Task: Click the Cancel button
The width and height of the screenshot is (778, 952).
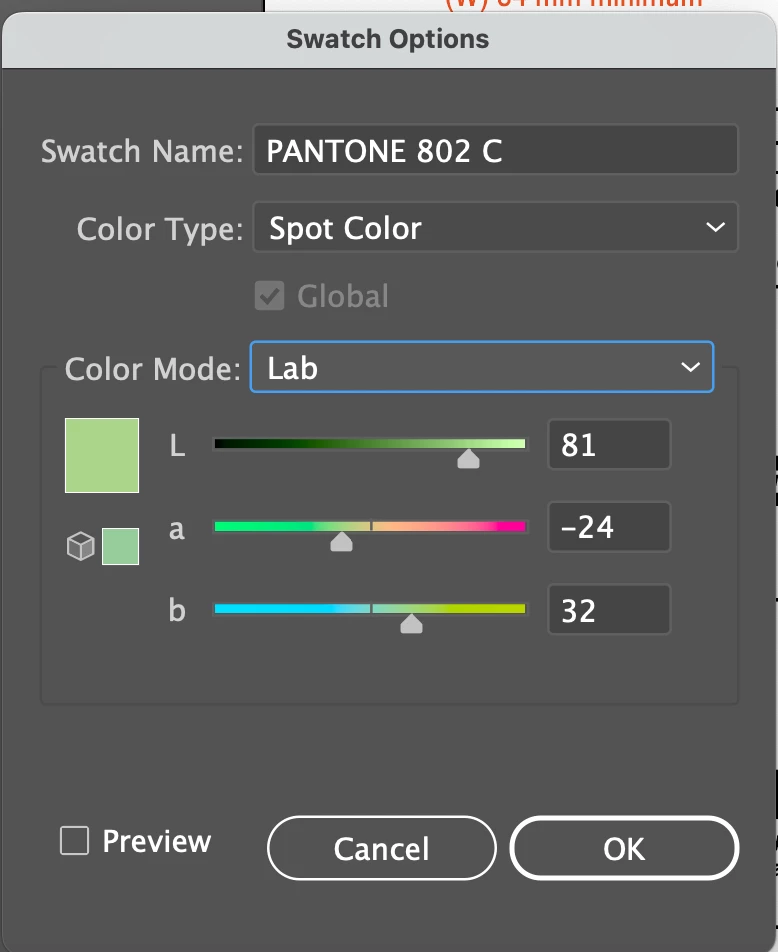Action: [x=382, y=848]
